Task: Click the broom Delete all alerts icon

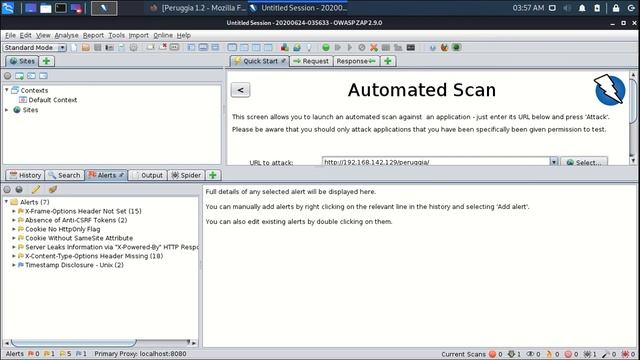Action: pos(53,189)
